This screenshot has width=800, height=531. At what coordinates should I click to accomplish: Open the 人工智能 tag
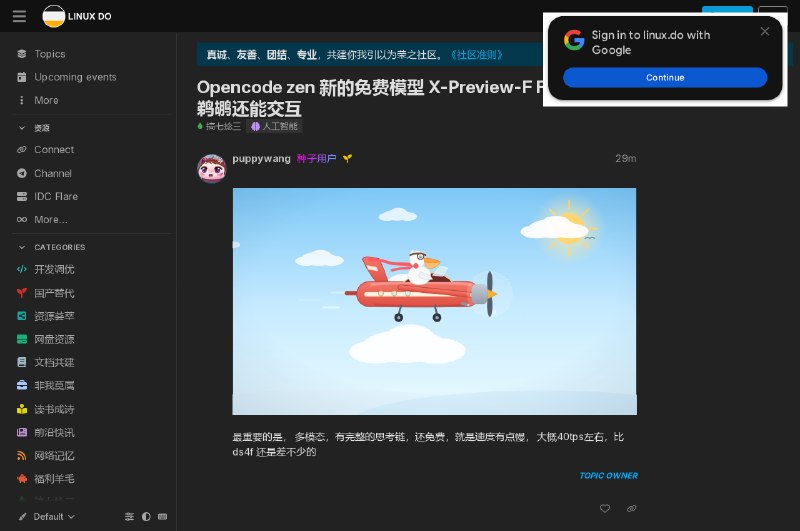(x=274, y=126)
